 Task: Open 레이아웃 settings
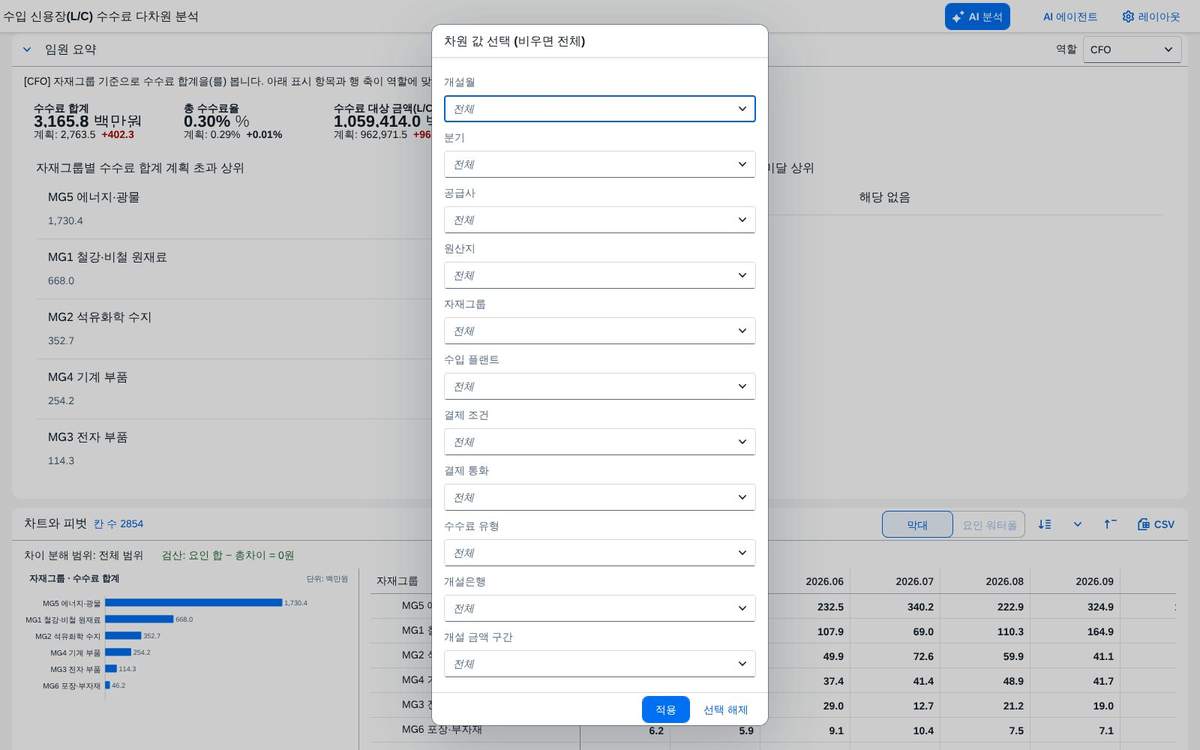pos(1151,17)
